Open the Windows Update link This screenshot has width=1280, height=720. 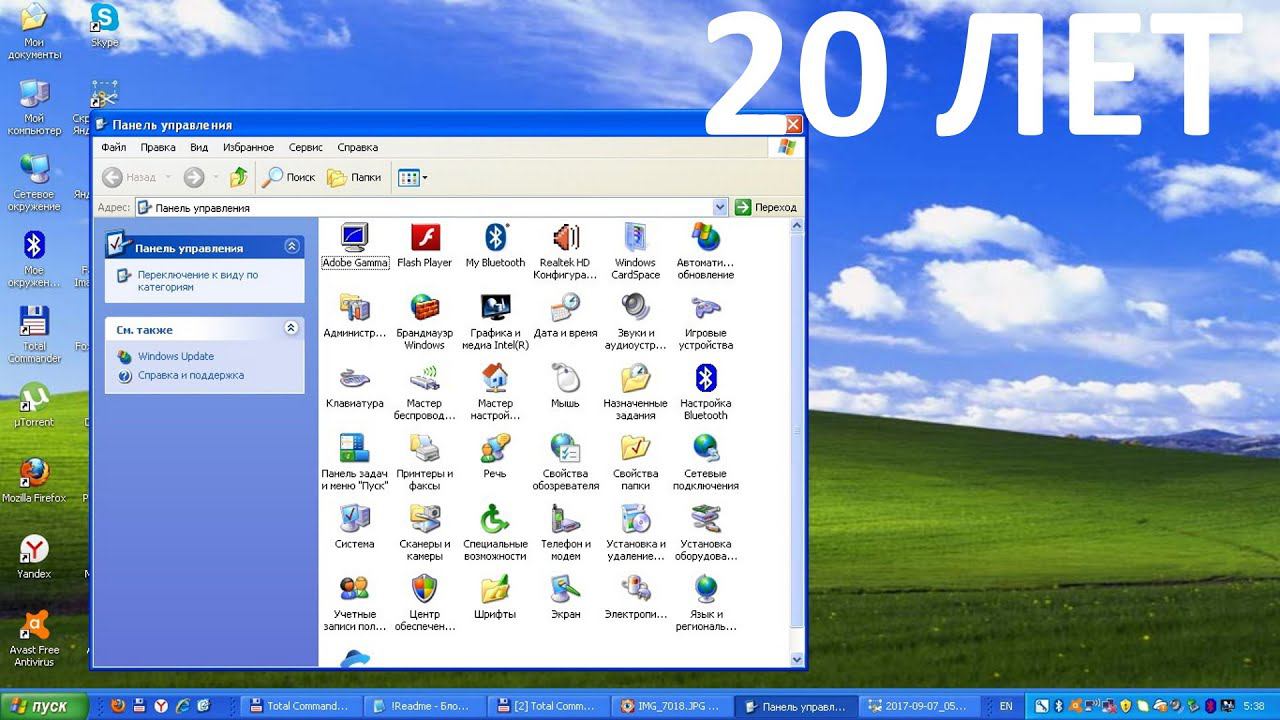pyautogui.click(x=176, y=356)
